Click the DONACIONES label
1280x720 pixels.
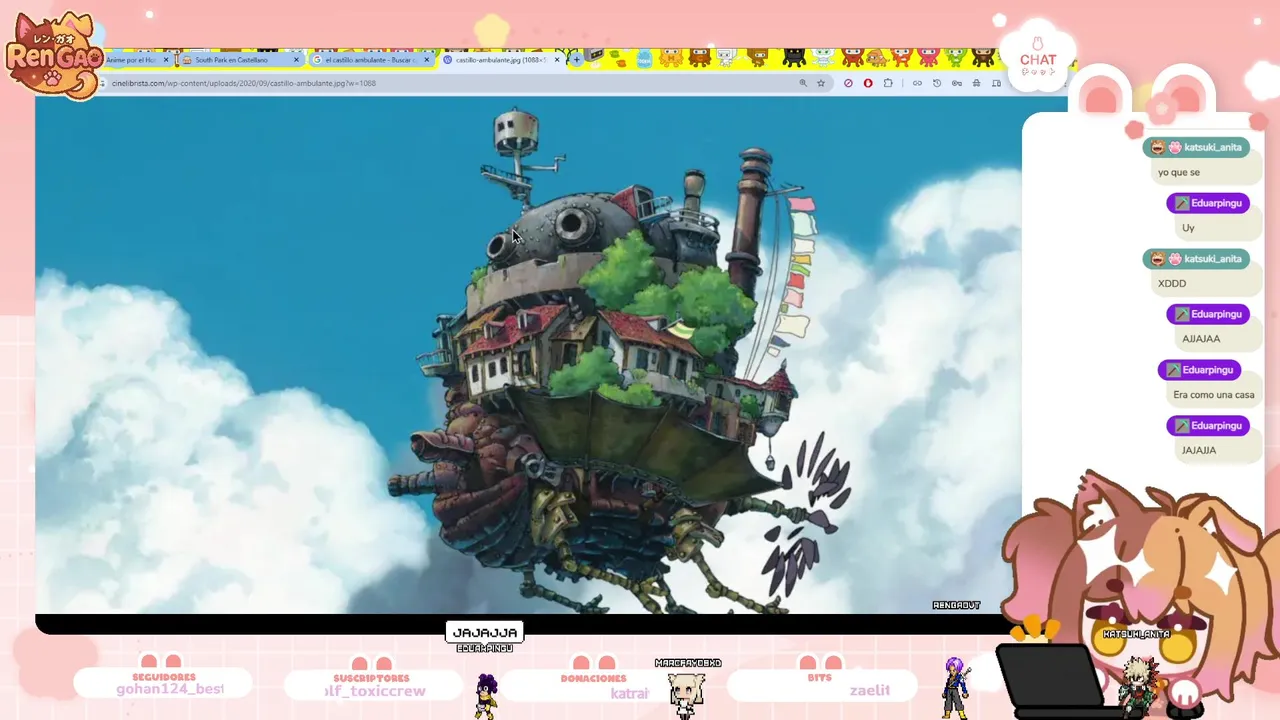pyautogui.click(x=593, y=678)
